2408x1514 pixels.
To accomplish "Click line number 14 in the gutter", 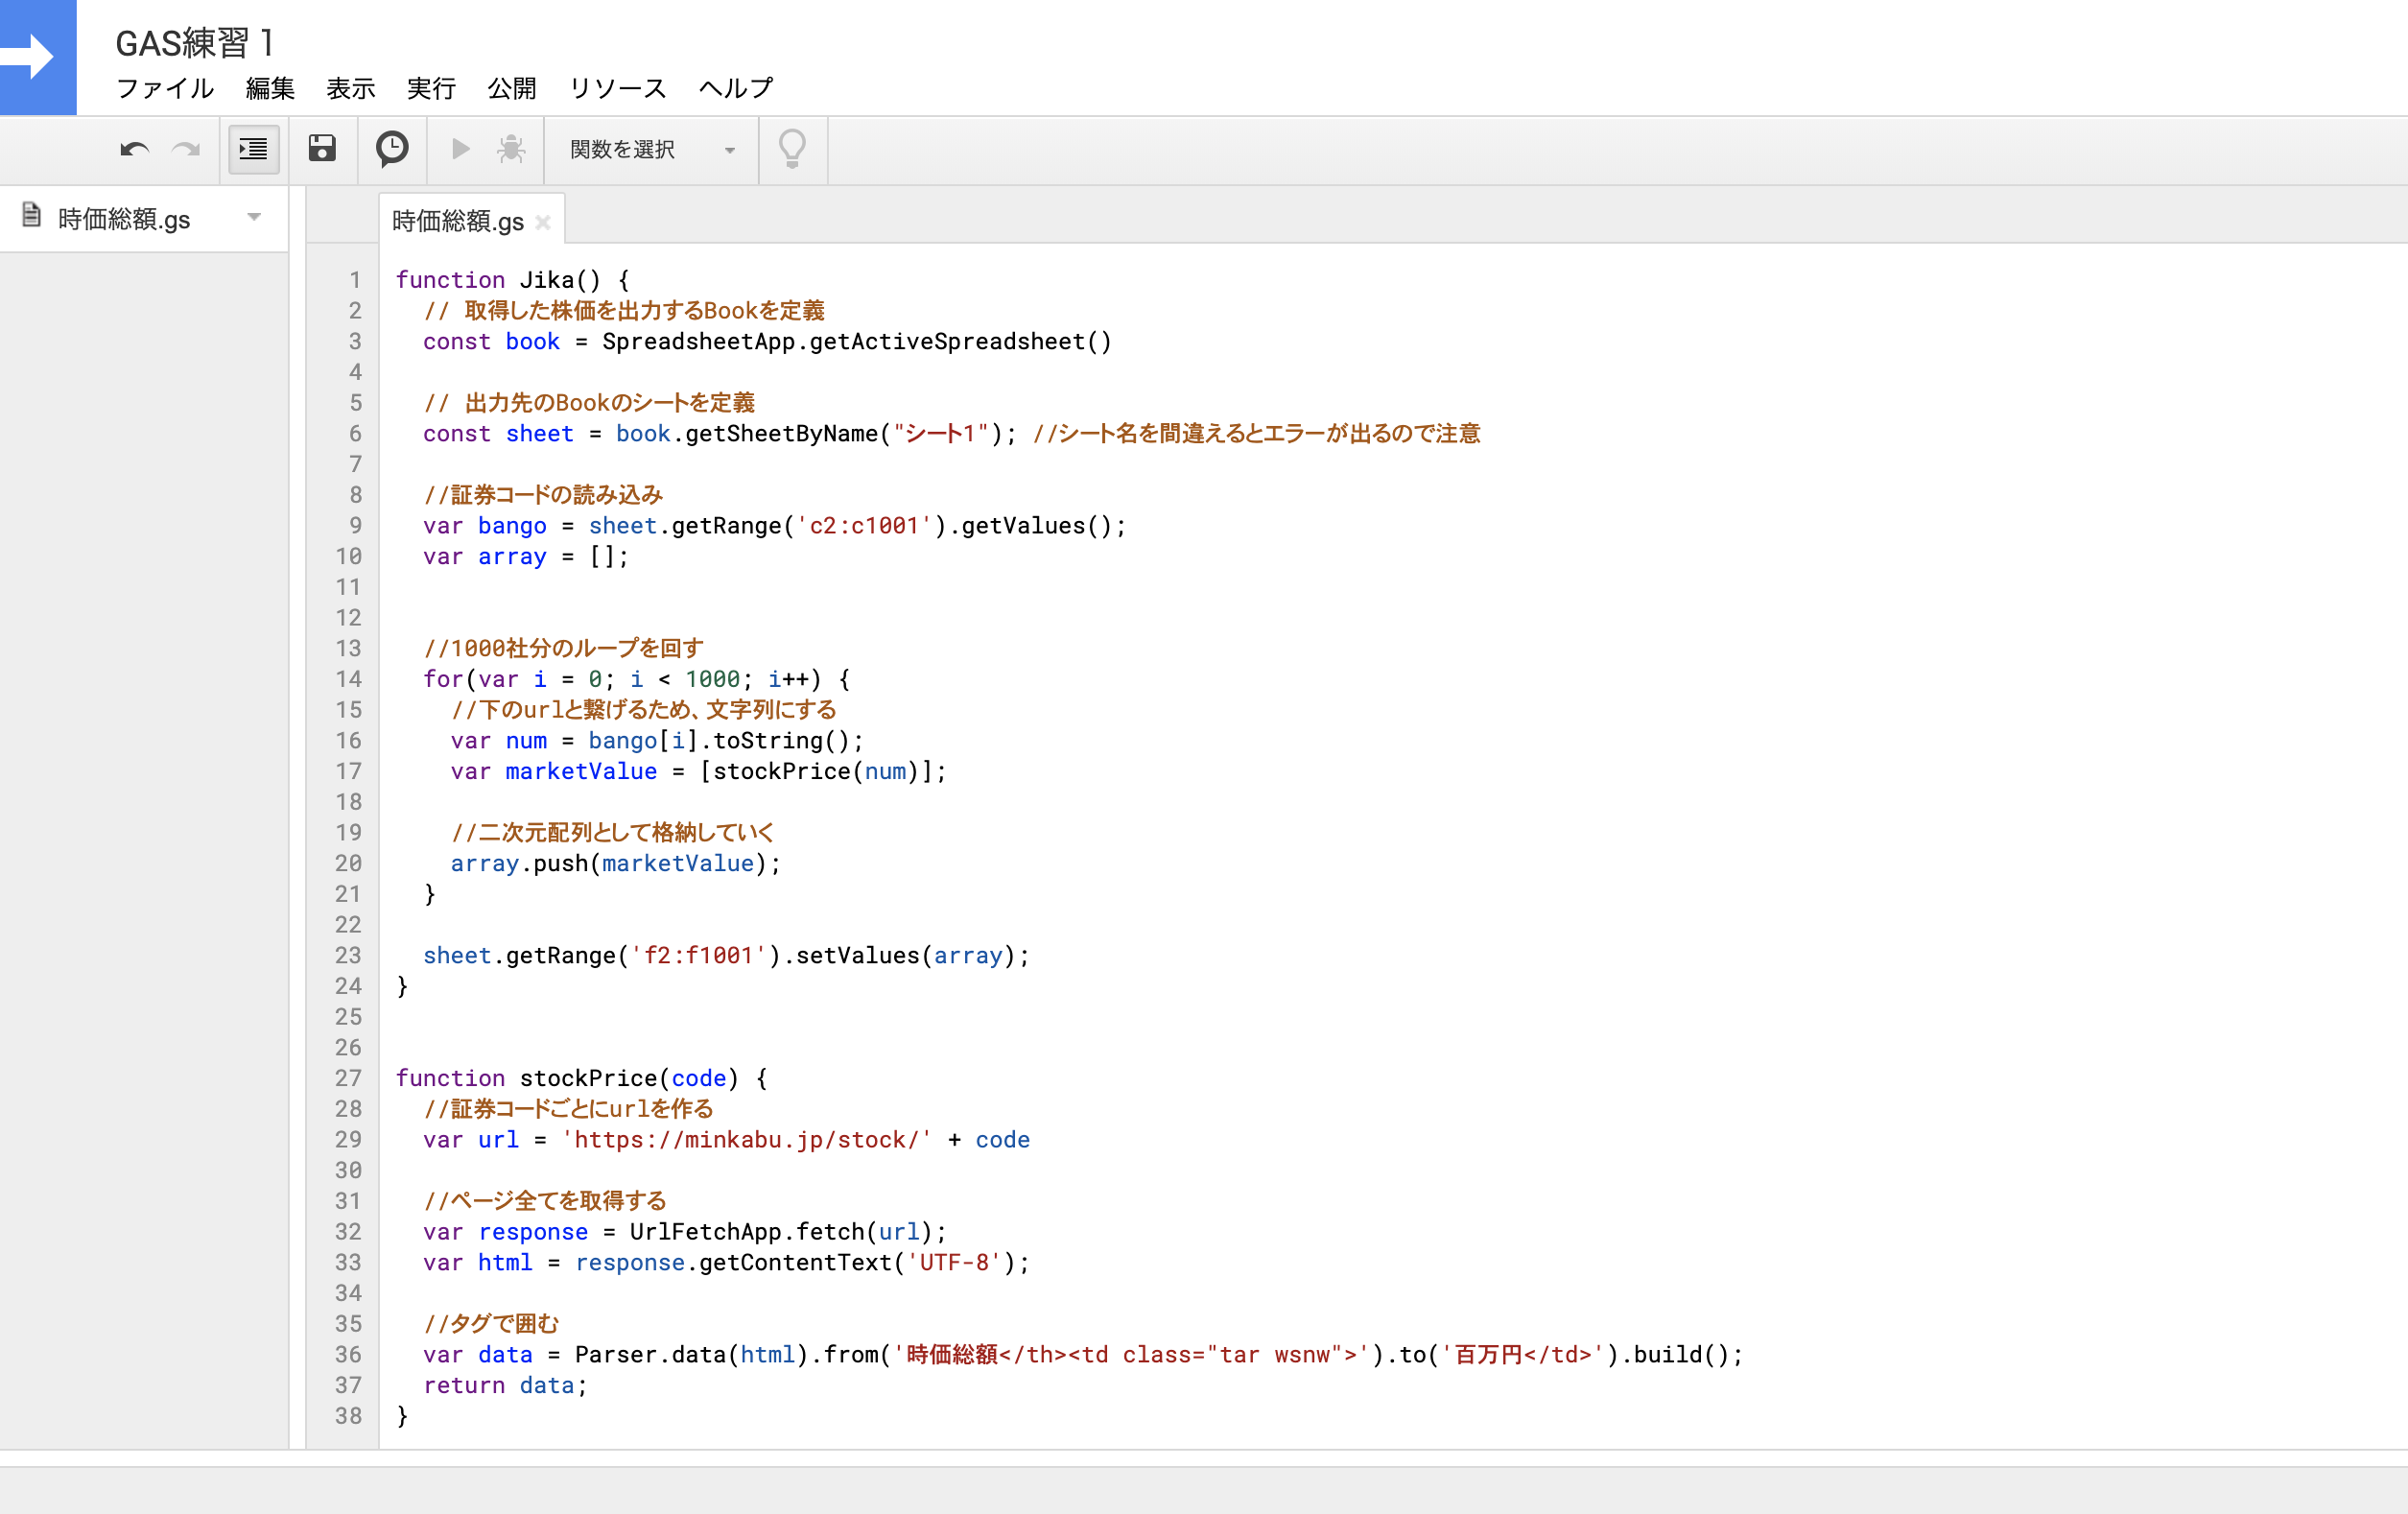I will pyautogui.click(x=348, y=679).
